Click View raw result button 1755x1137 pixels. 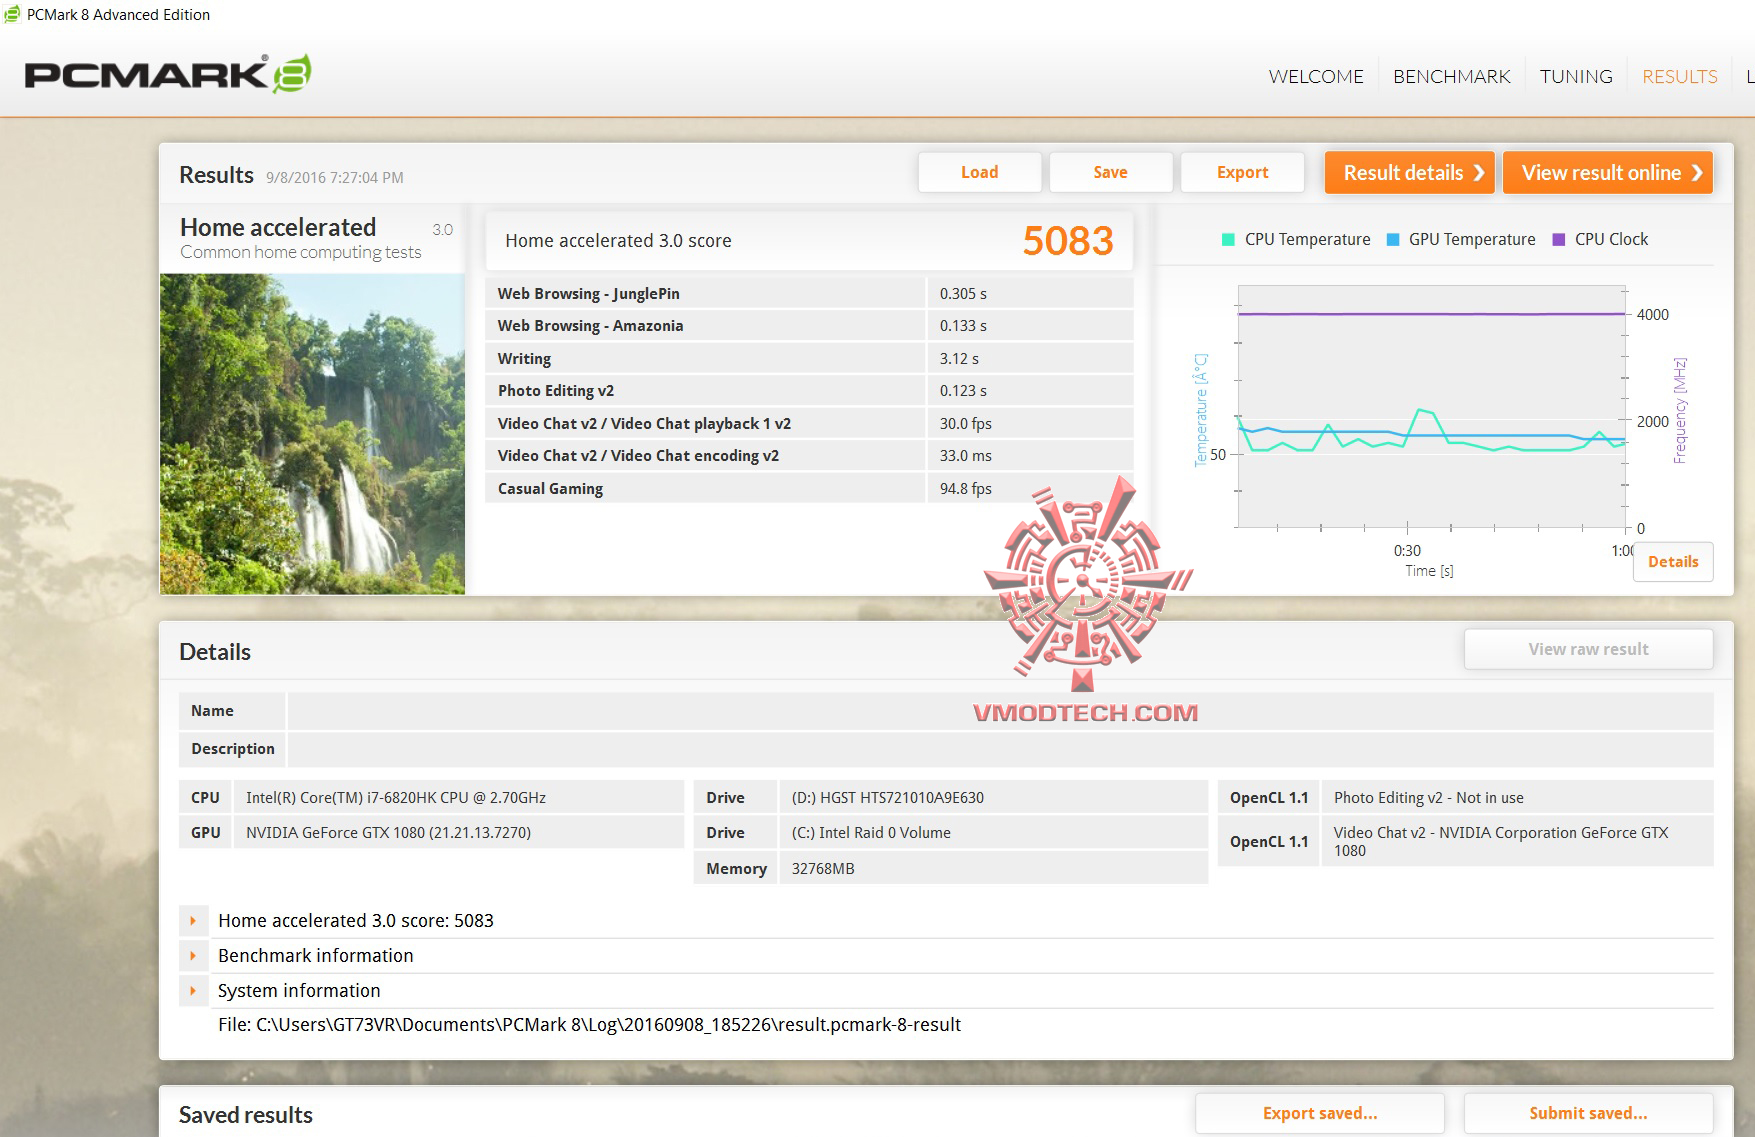(x=1588, y=649)
